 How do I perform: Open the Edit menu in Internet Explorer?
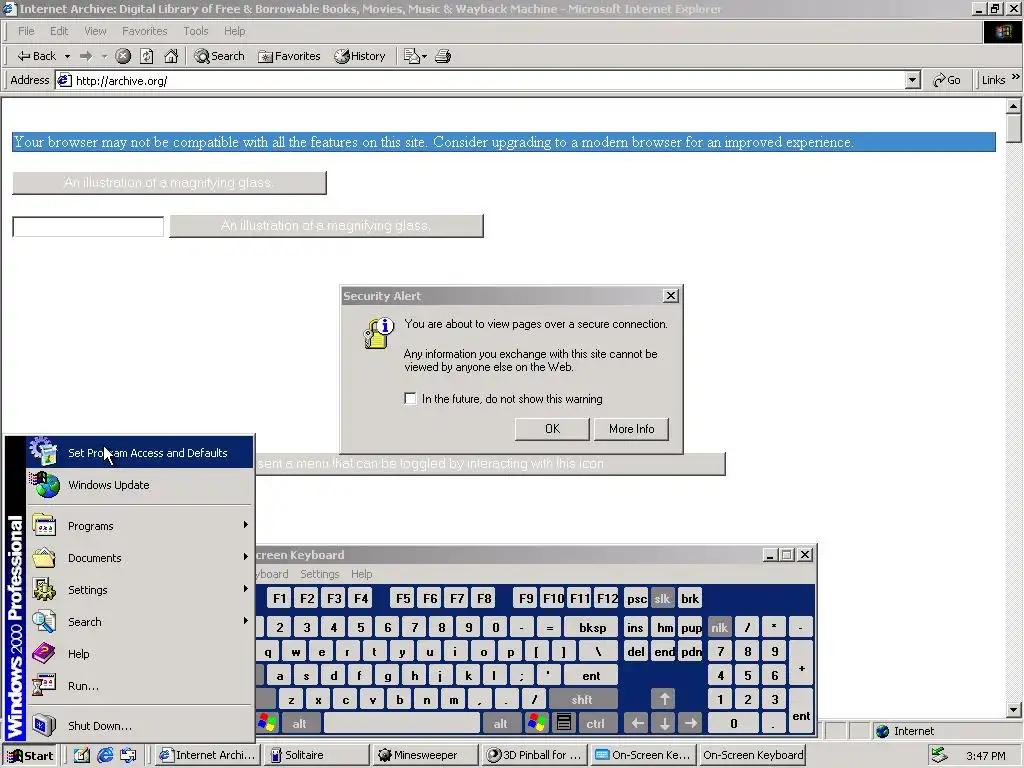(59, 31)
